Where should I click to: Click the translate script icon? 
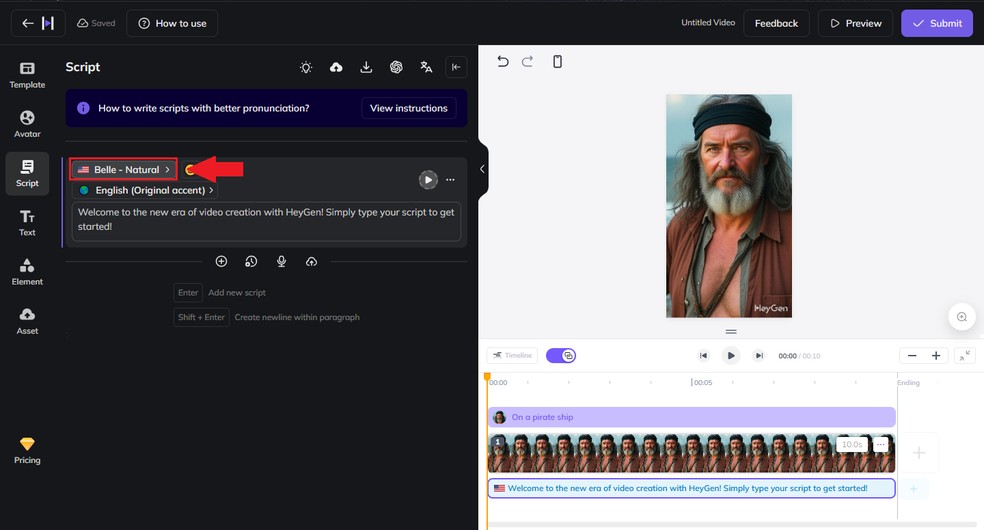click(426, 67)
